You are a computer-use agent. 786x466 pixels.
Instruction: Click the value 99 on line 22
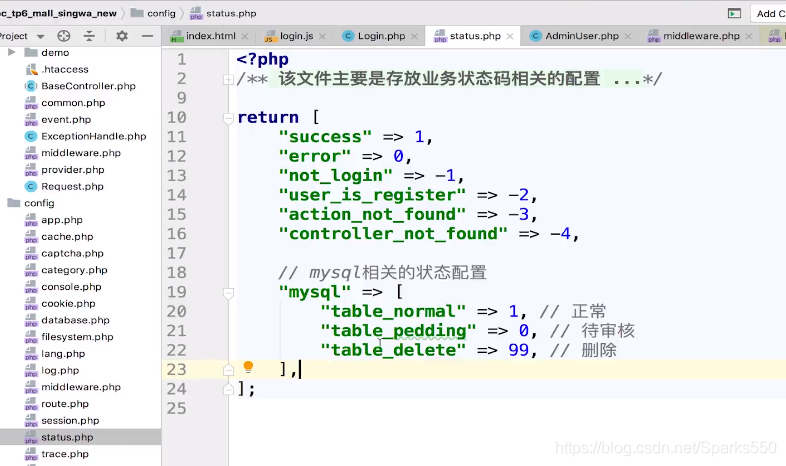pyautogui.click(x=519, y=350)
